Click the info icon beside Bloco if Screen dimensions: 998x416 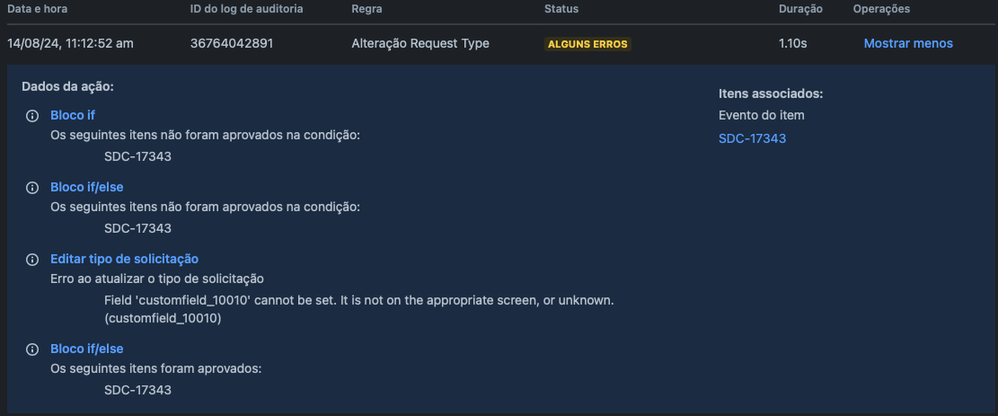coord(31,116)
